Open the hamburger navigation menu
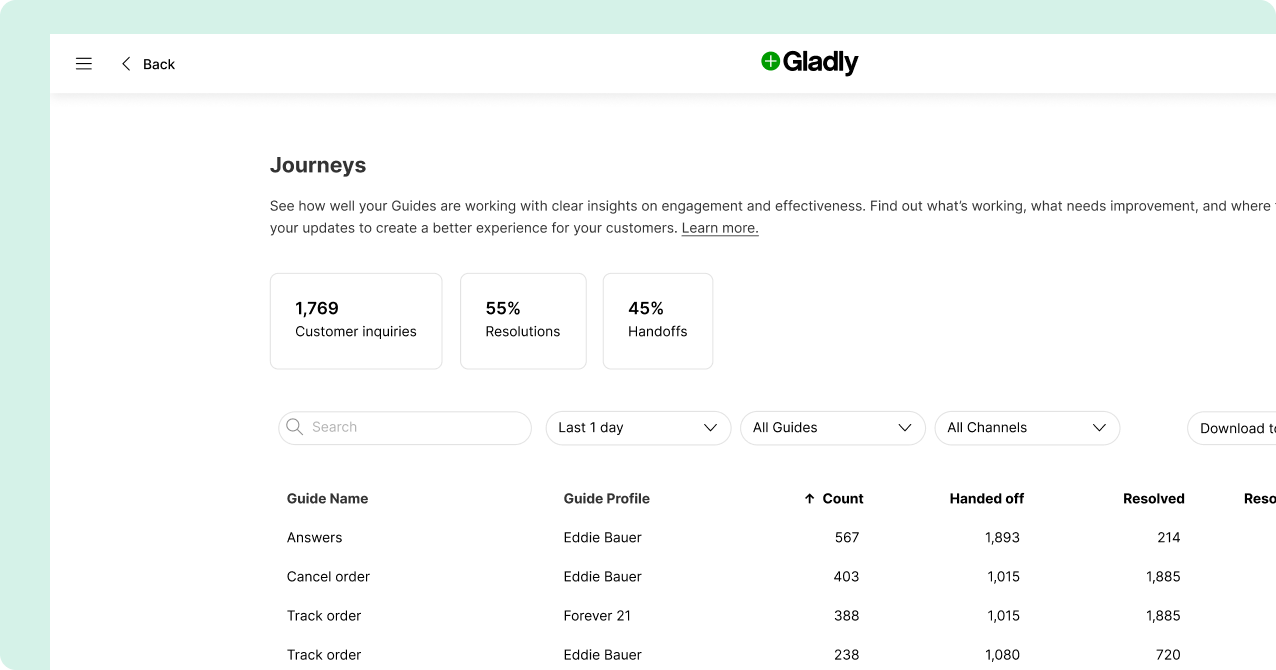This screenshot has height=670, width=1276. pyautogui.click(x=84, y=63)
